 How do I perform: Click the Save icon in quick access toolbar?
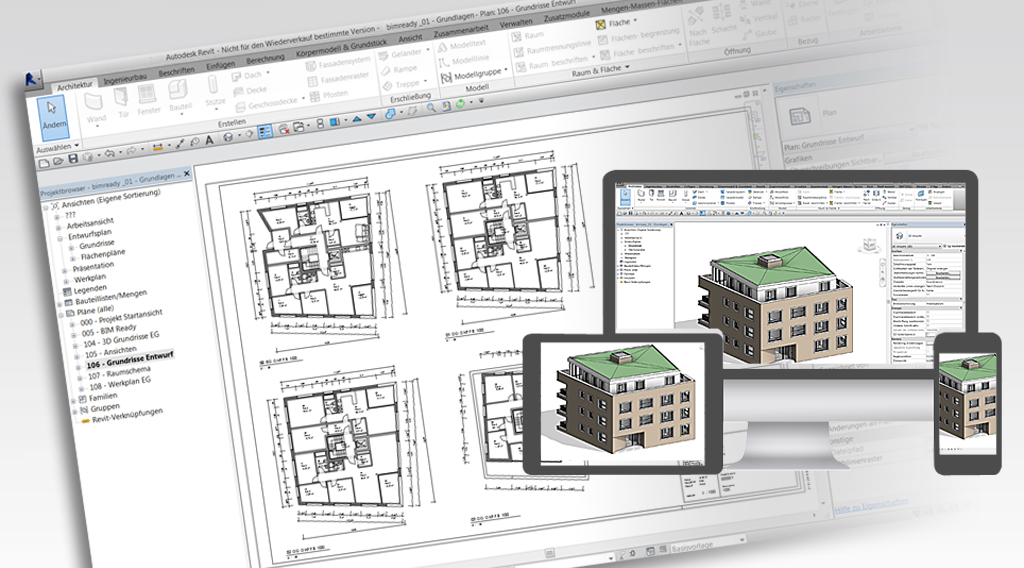coord(73,158)
